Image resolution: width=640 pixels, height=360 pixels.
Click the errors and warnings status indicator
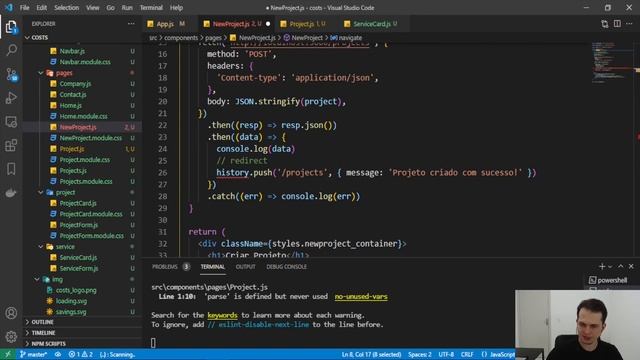click(81, 354)
